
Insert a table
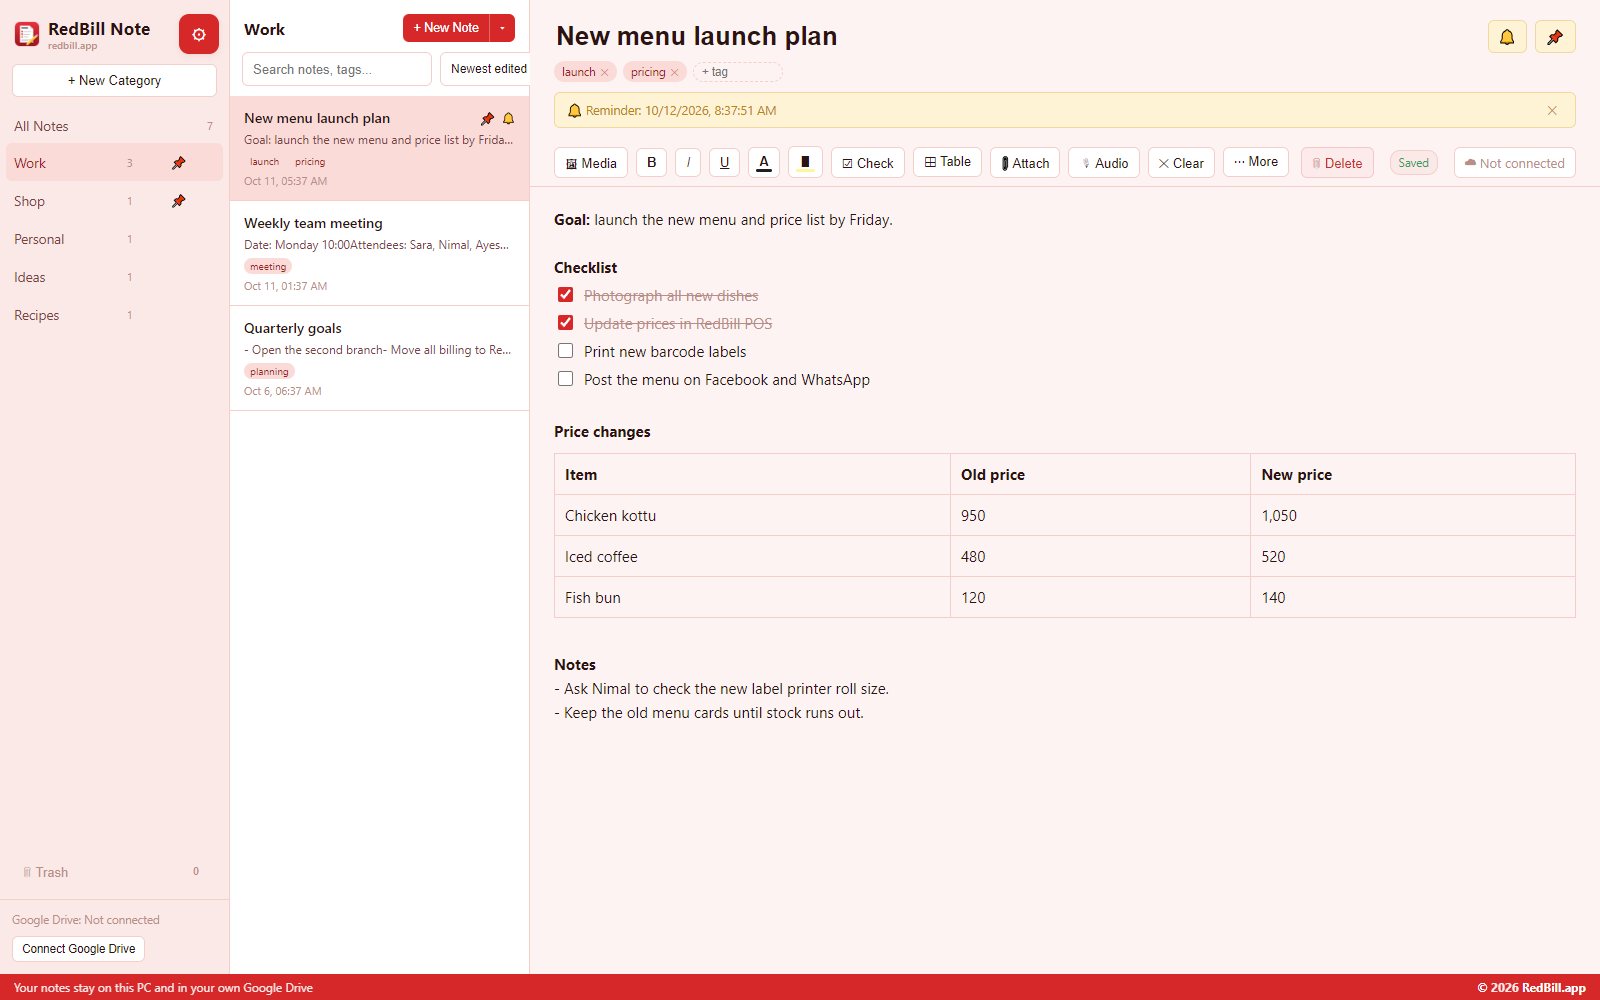tap(948, 162)
